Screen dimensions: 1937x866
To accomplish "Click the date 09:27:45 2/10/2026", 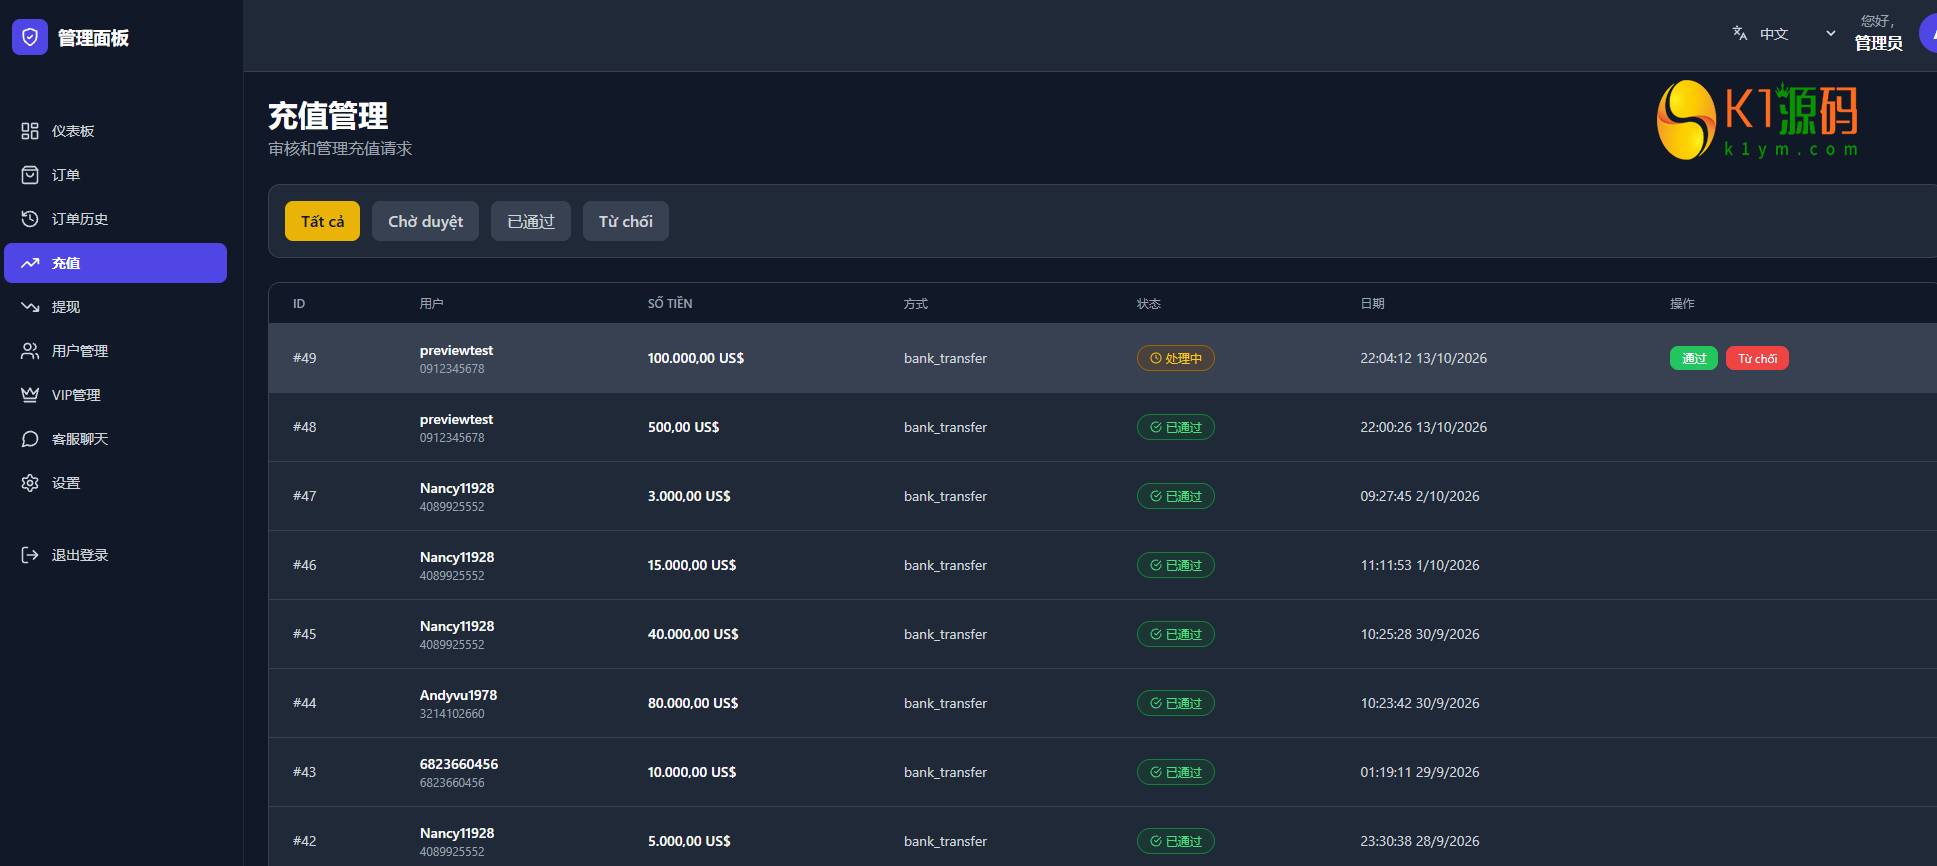I will click(x=1420, y=496).
